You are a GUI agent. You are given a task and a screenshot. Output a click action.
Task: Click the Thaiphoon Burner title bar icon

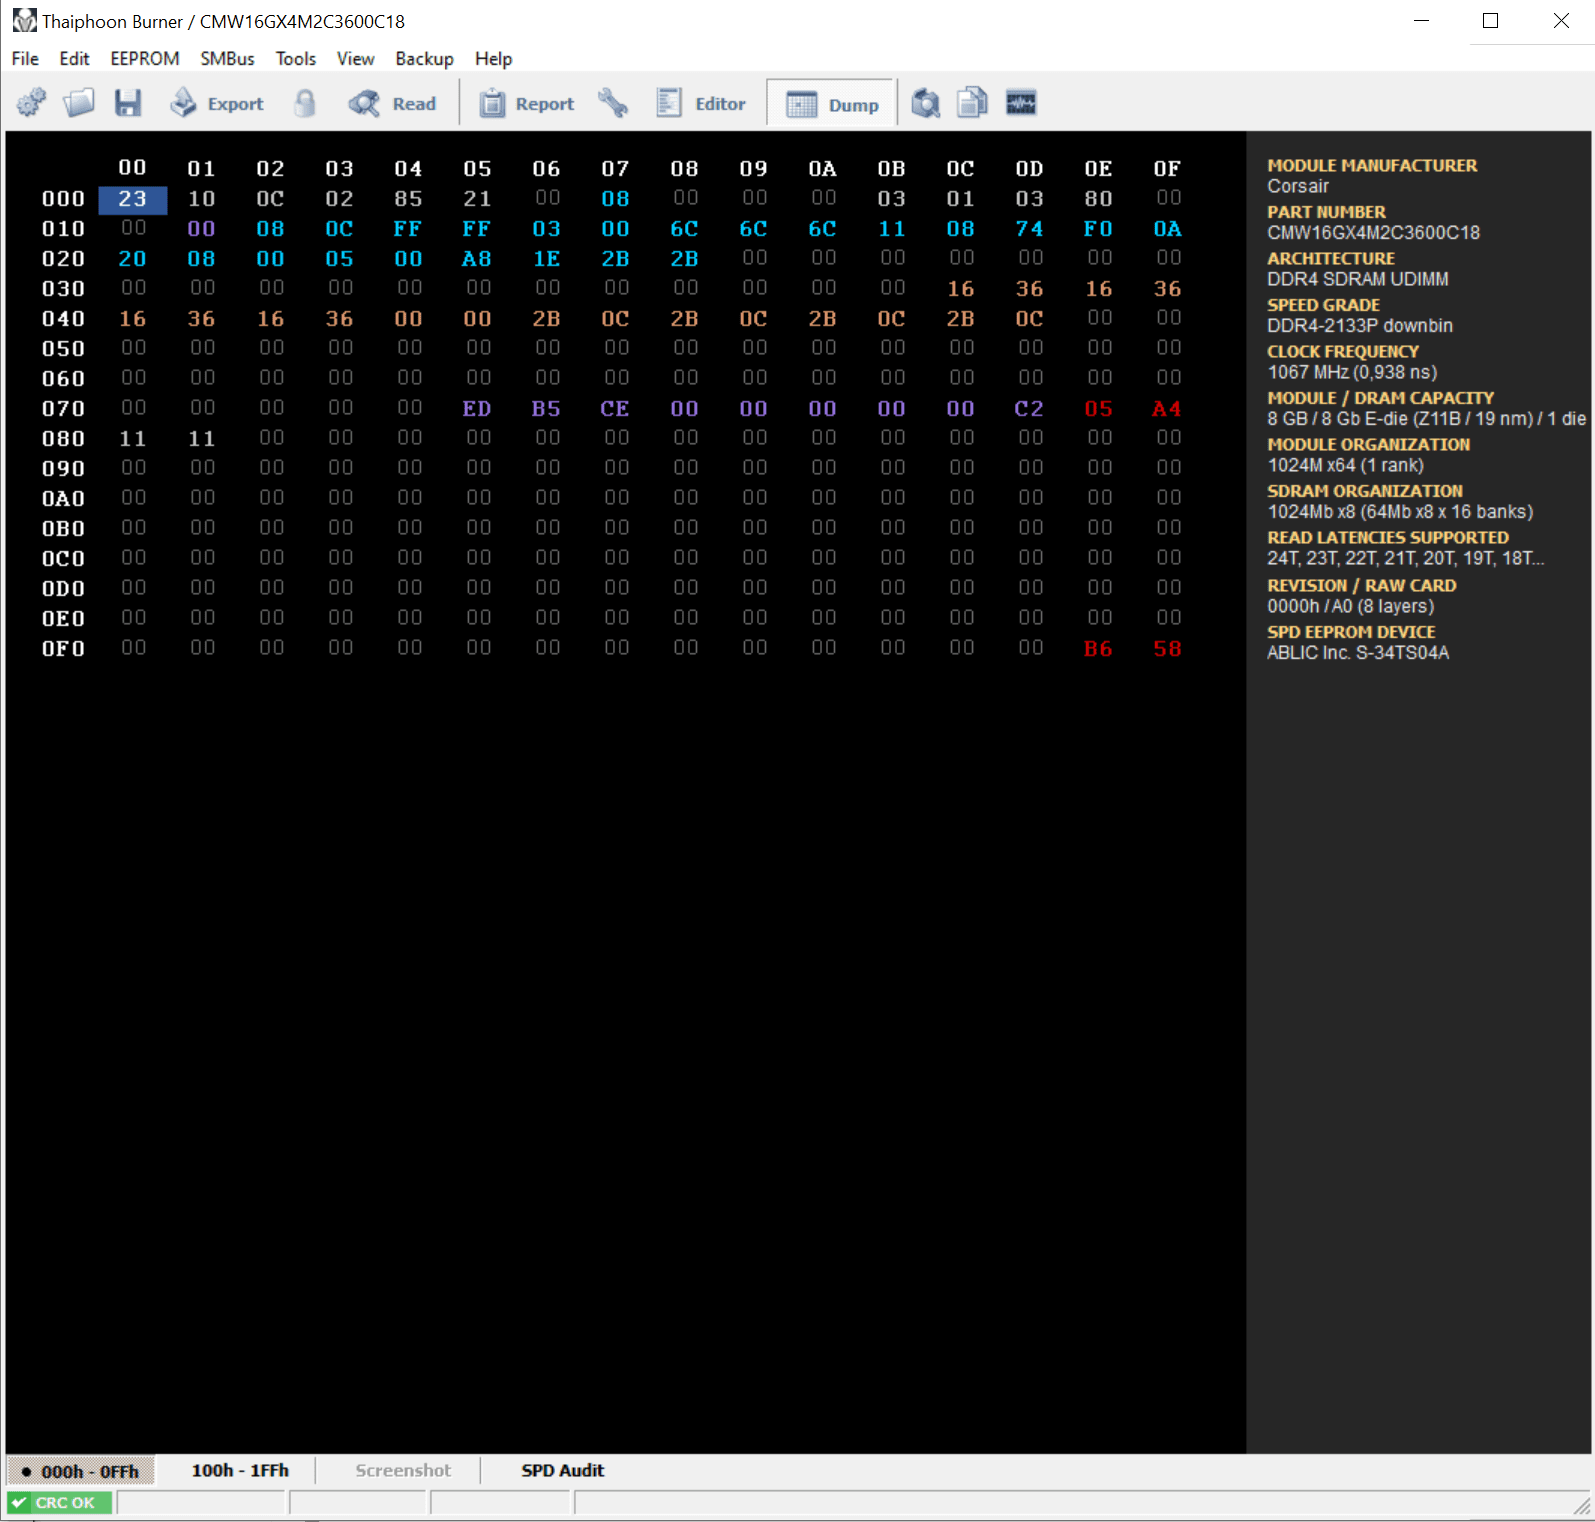[24, 21]
